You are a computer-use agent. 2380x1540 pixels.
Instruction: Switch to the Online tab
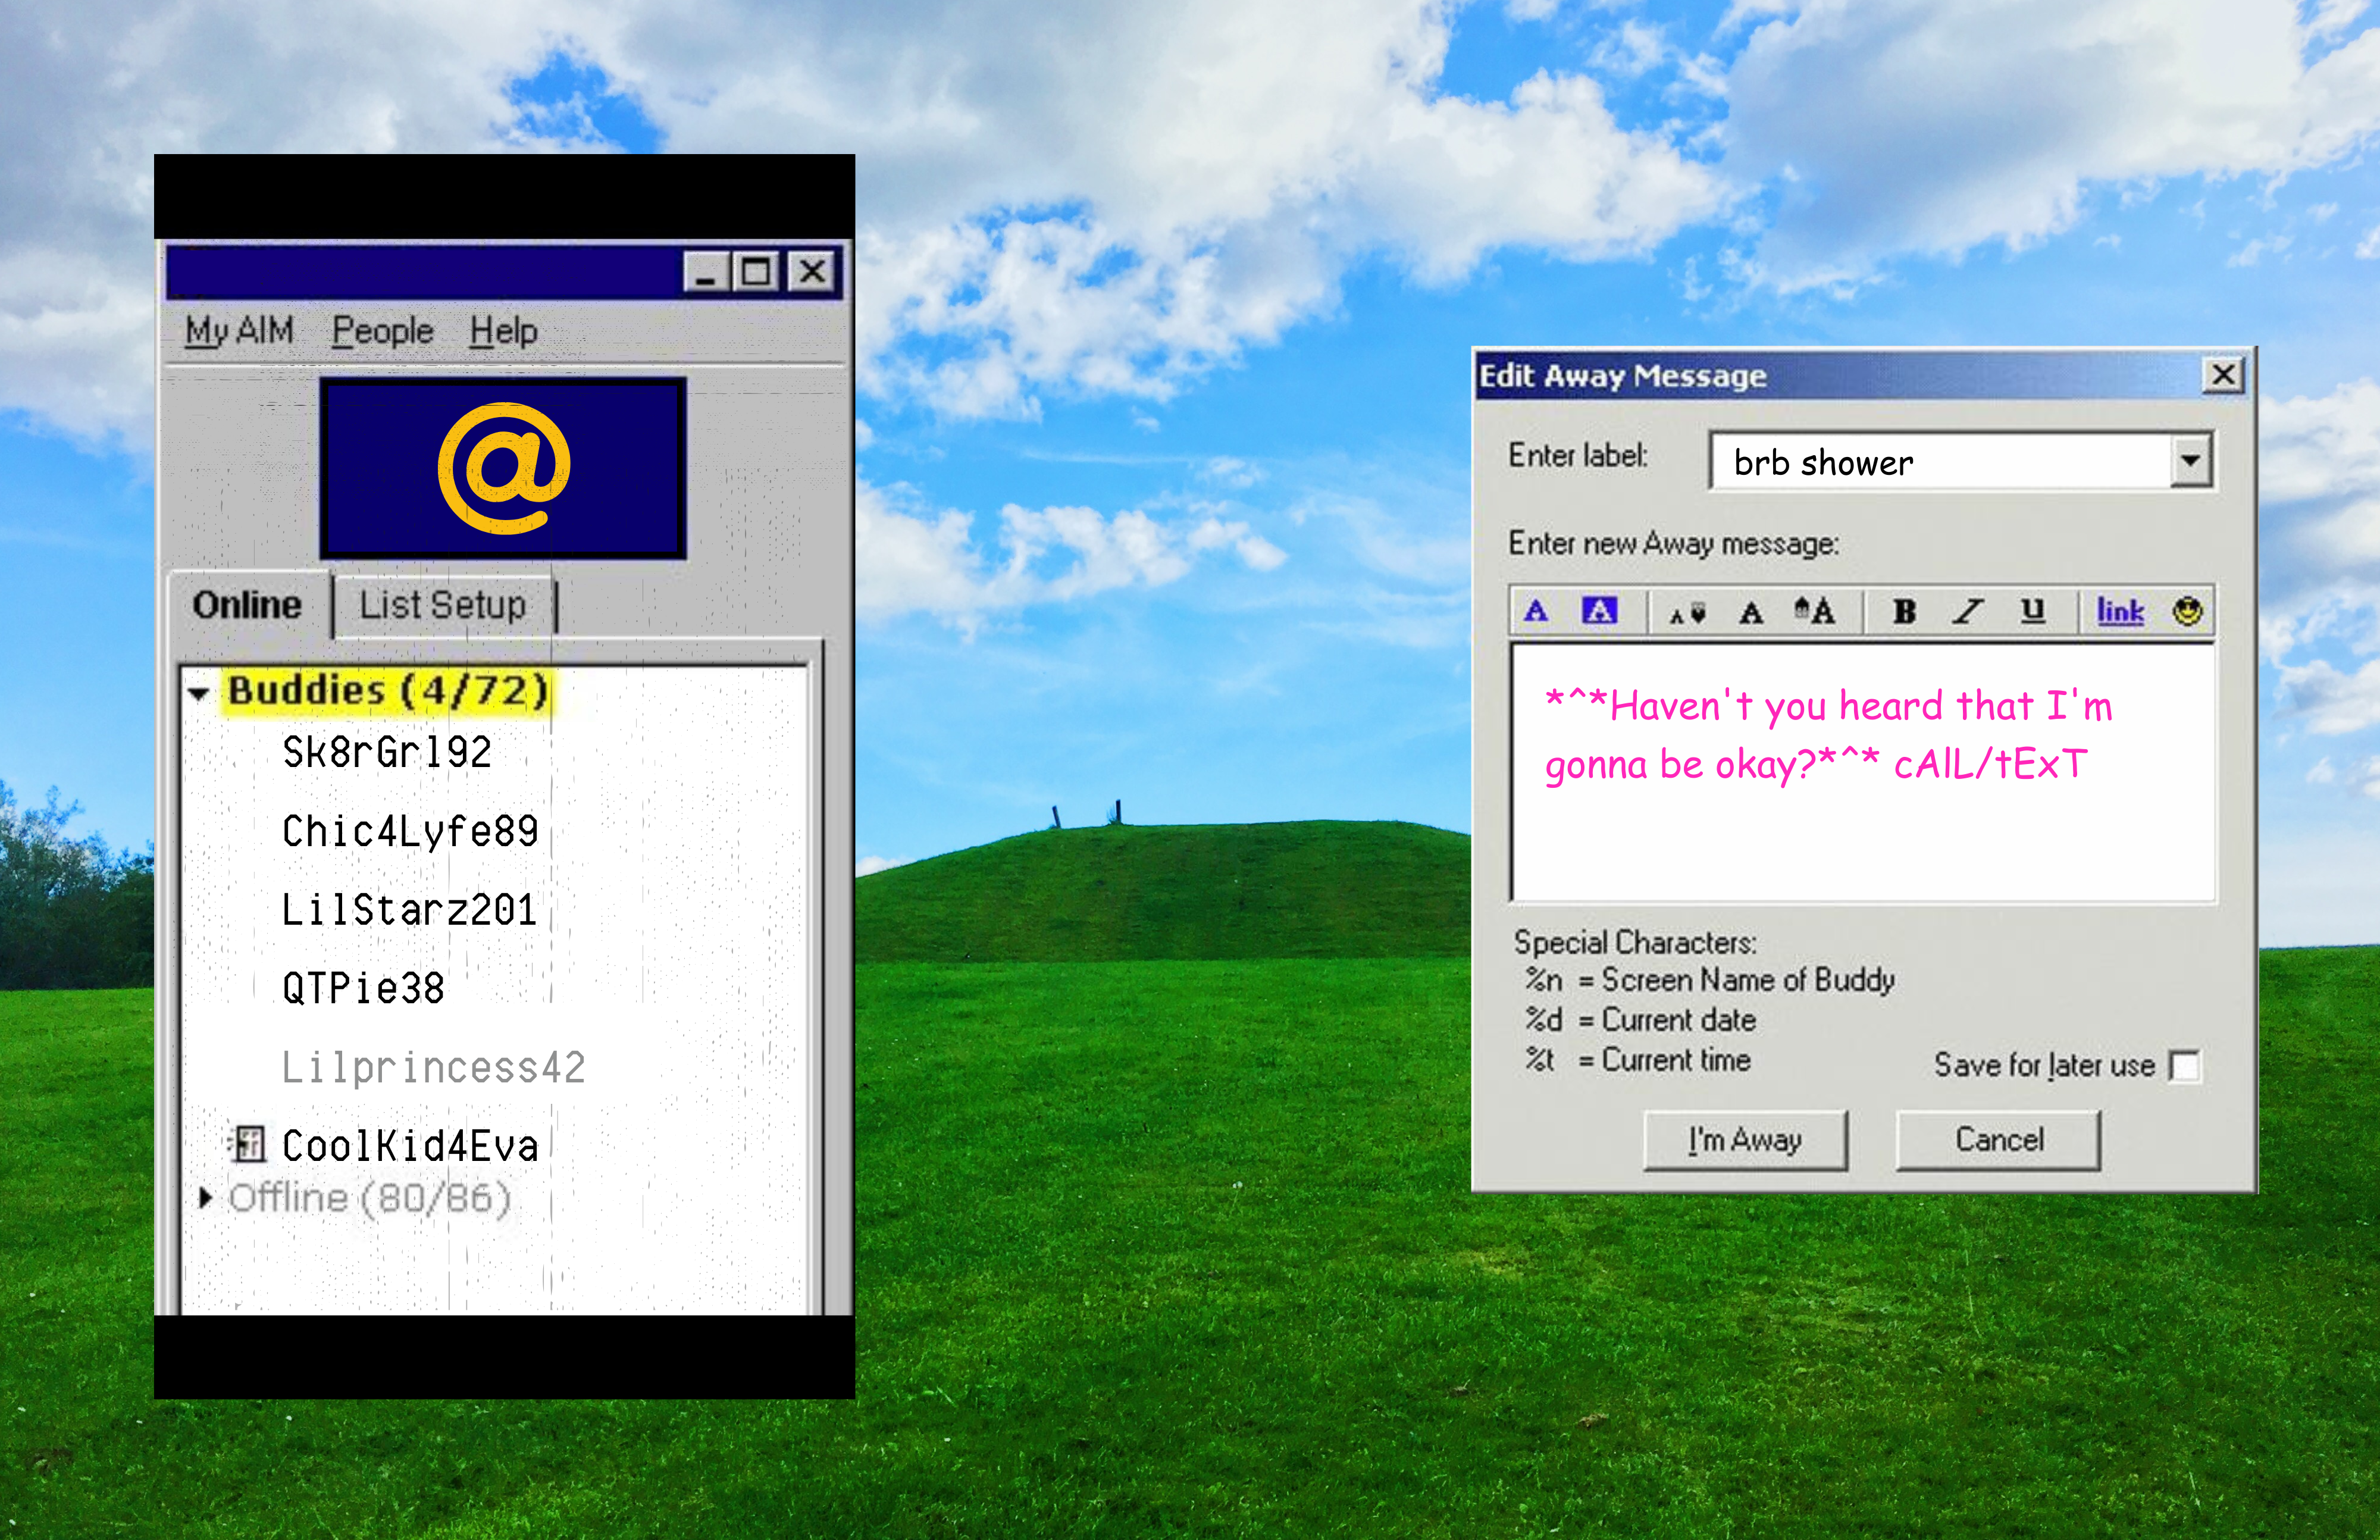coord(248,605)
